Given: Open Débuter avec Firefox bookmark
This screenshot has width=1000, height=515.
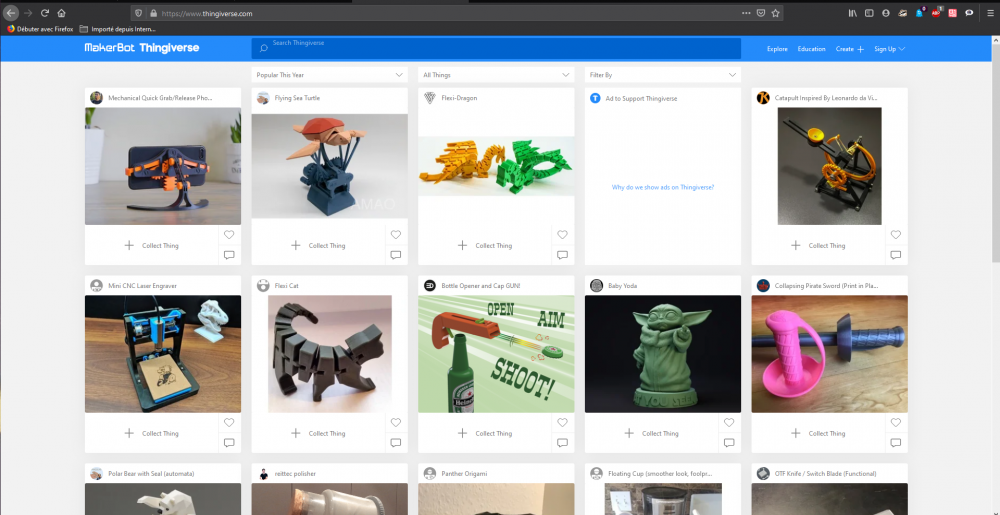Looking at the screenshot, I should click(x=40, y=29).
